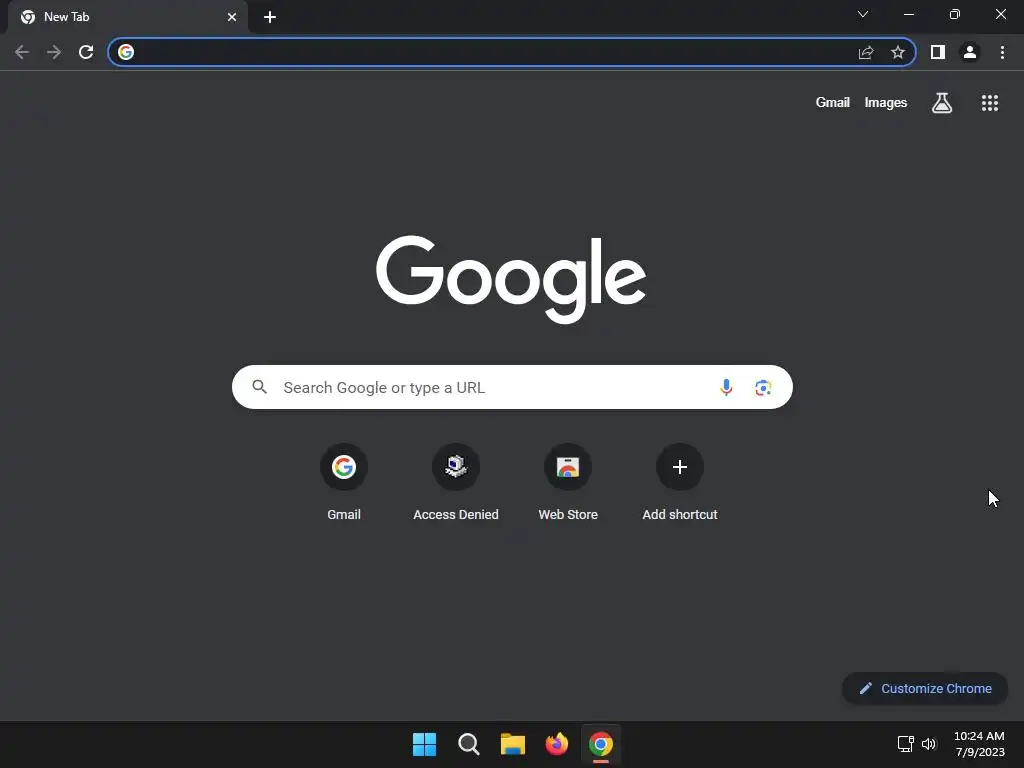This screenshot has height=768, width=1024.
Task: Open the clock and date in the taskbar
Action: (979, 744)
